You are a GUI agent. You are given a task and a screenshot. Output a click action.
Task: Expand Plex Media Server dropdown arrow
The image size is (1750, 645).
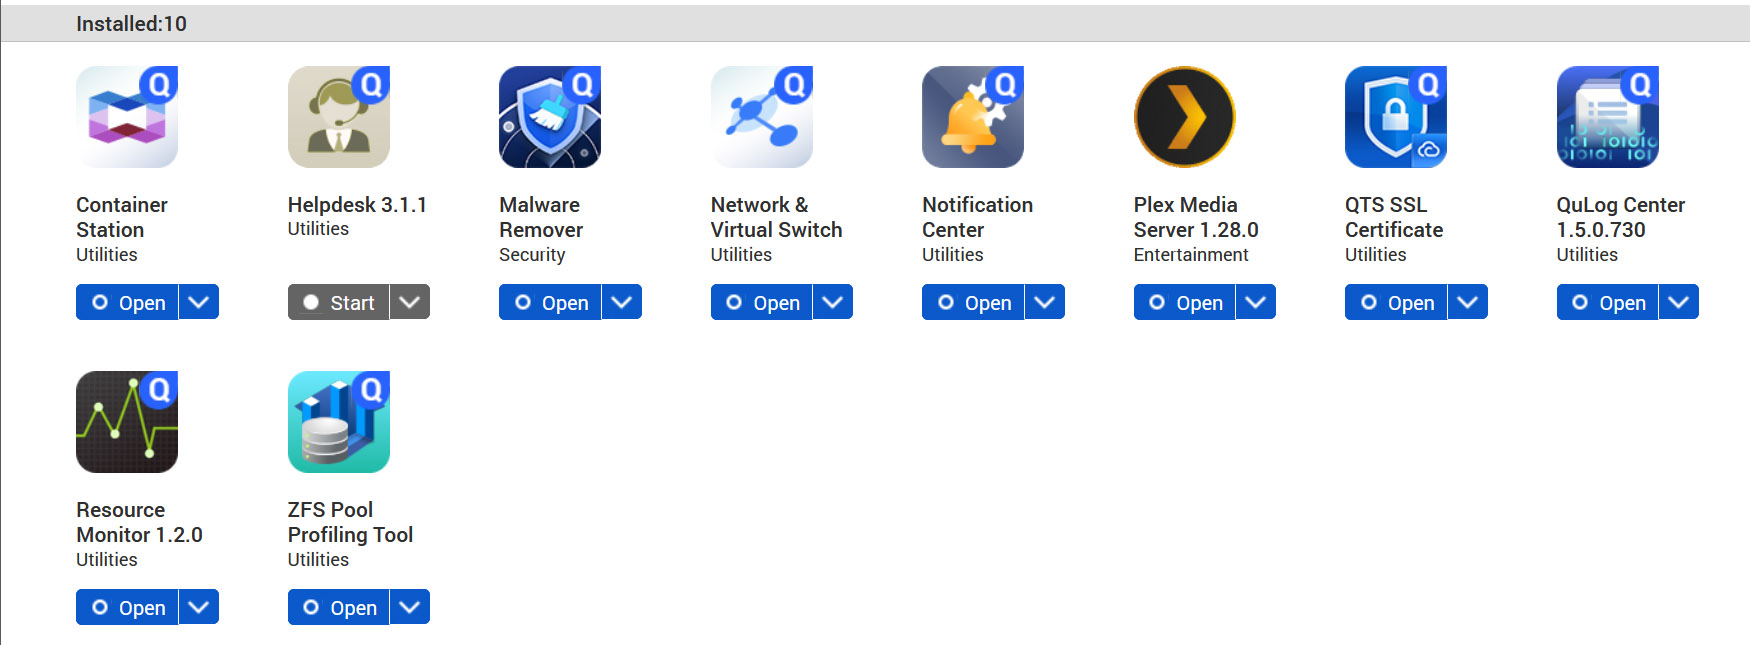1256,302
